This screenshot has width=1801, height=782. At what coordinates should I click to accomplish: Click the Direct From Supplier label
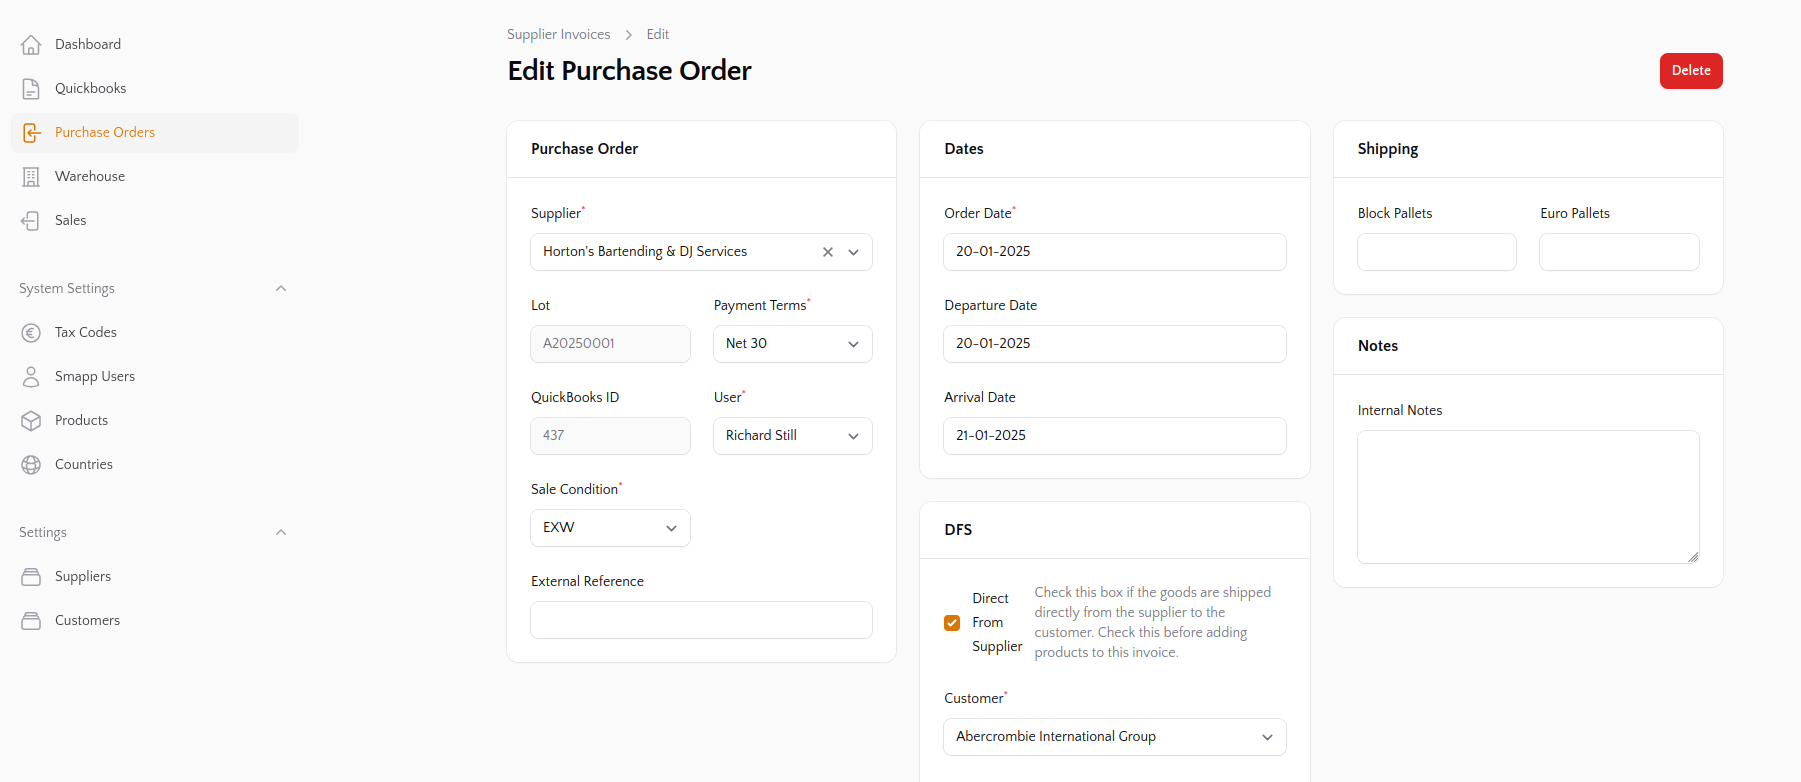click(x=997, y=623)
